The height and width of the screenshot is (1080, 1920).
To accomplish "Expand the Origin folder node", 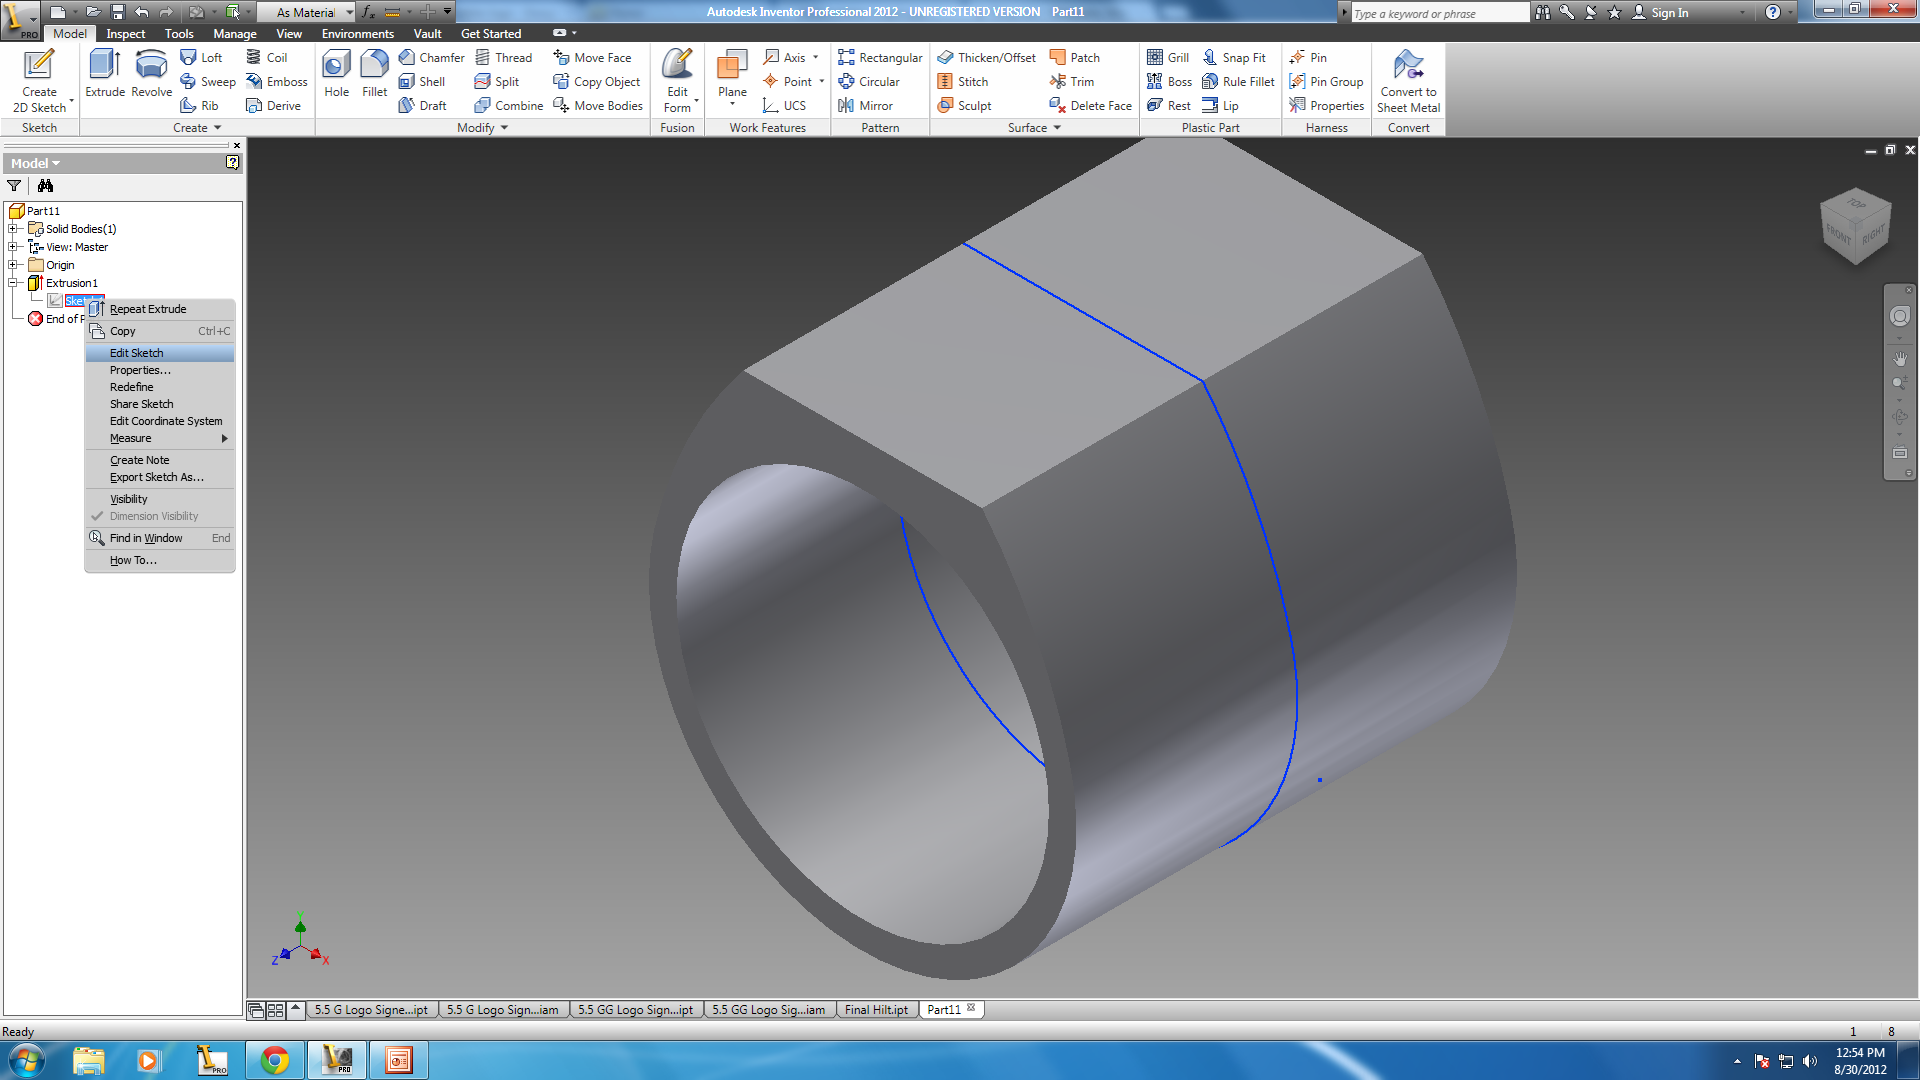I will pos(14,265).
